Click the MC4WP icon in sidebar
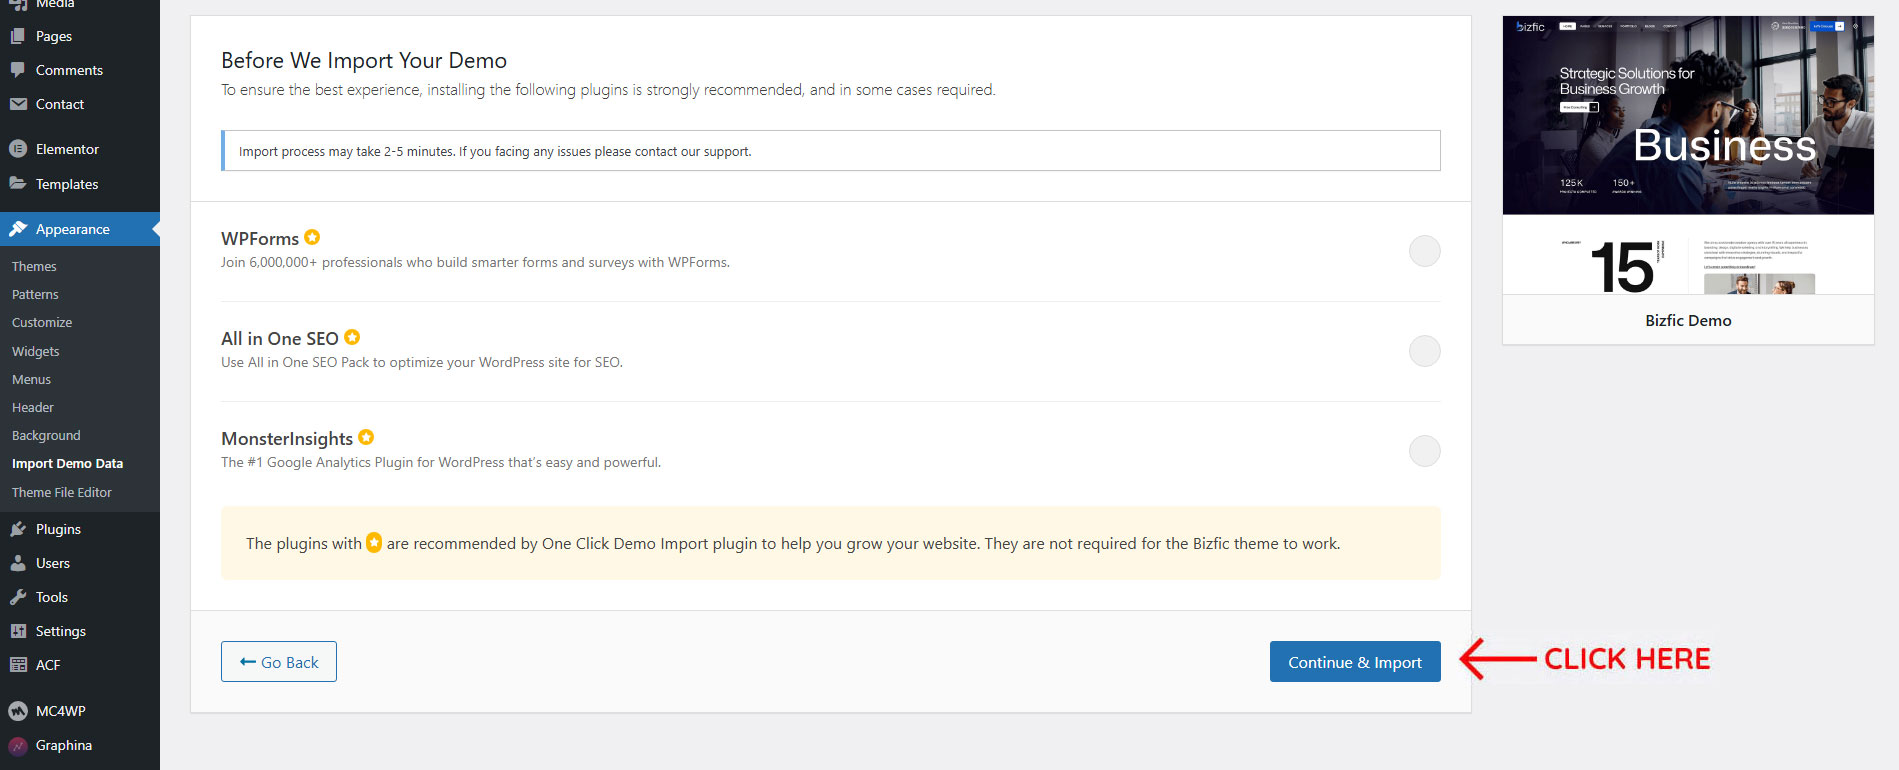The image size is (1899, 770). coord(18,711)
